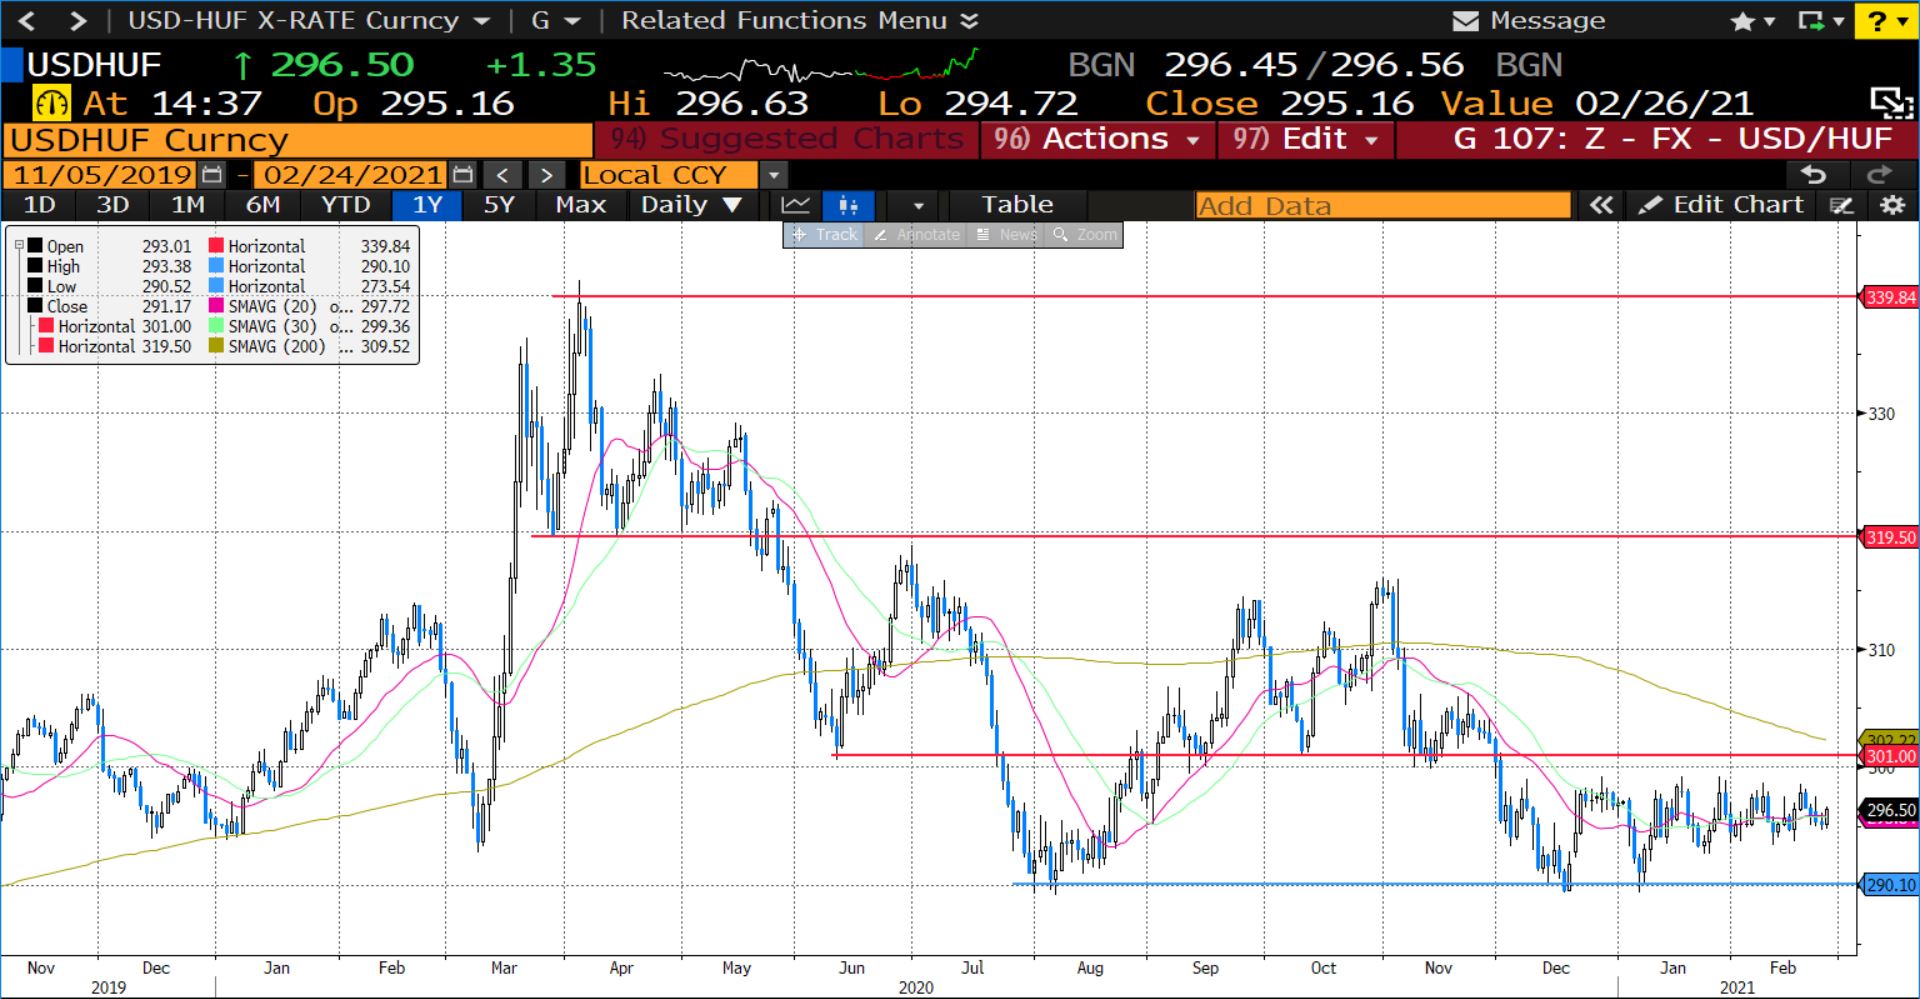Open the export window icon menu

(1821, 21)
